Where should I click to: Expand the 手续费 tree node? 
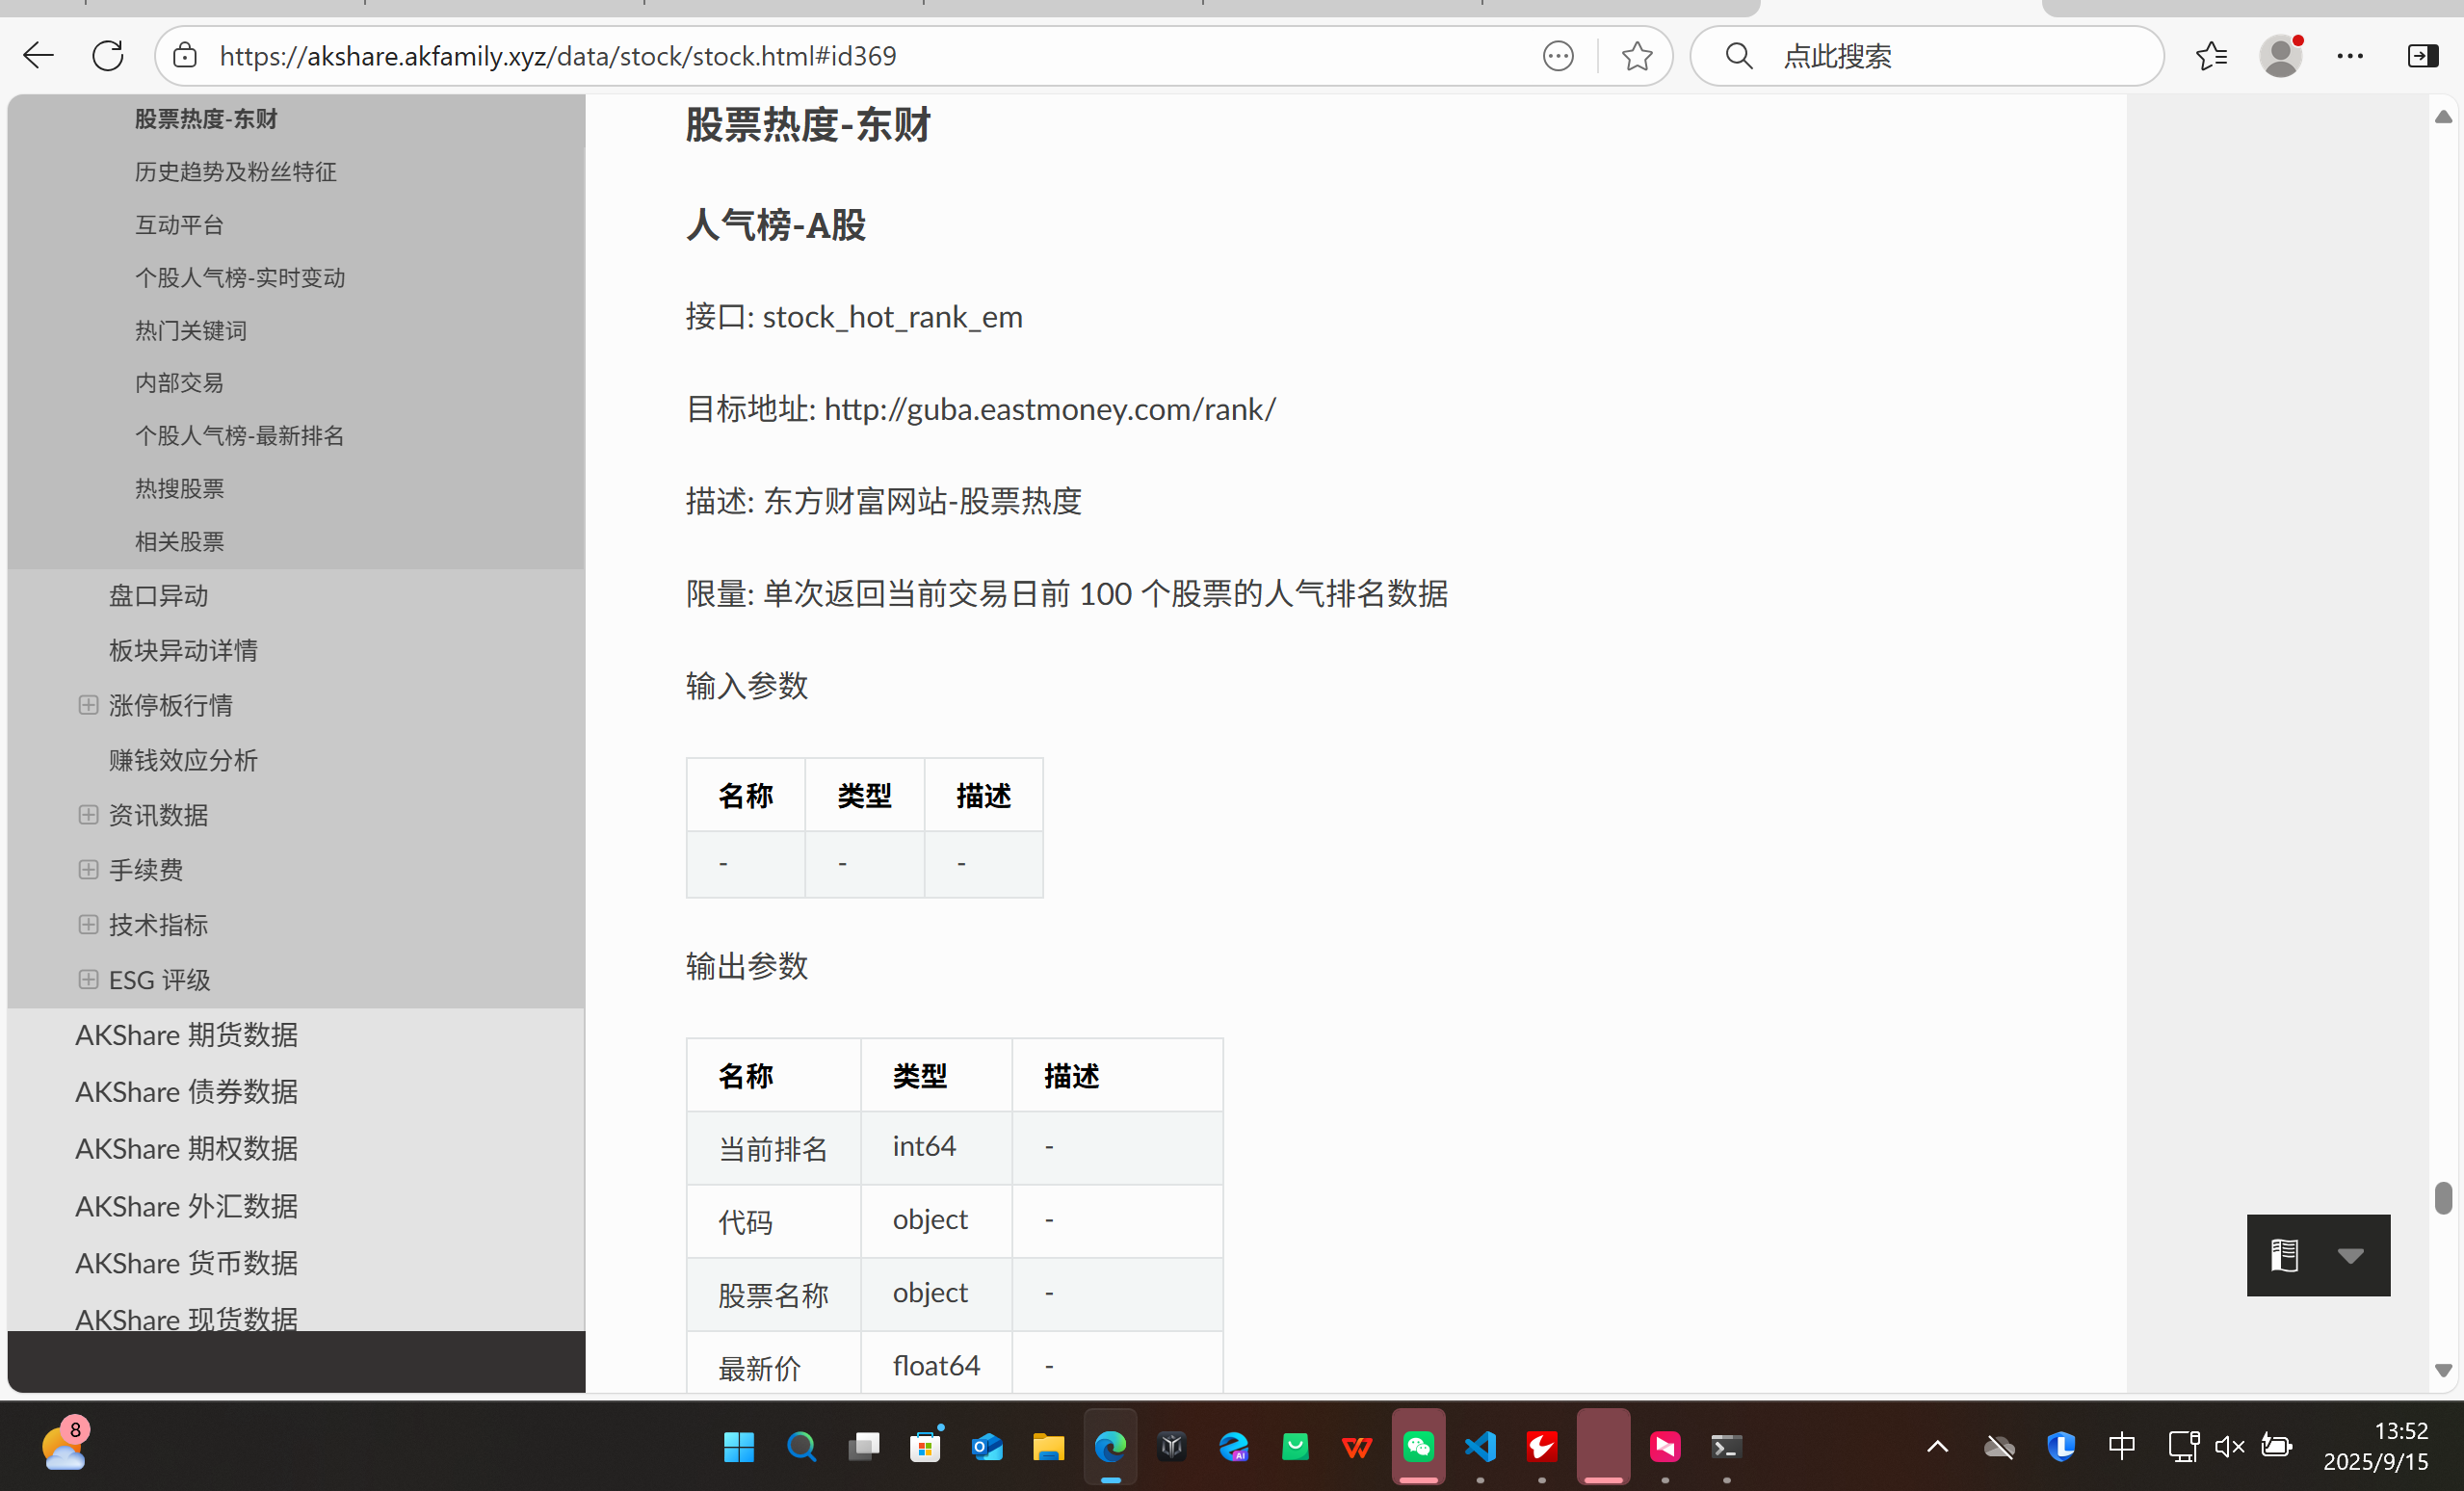[x=88, y=869]
